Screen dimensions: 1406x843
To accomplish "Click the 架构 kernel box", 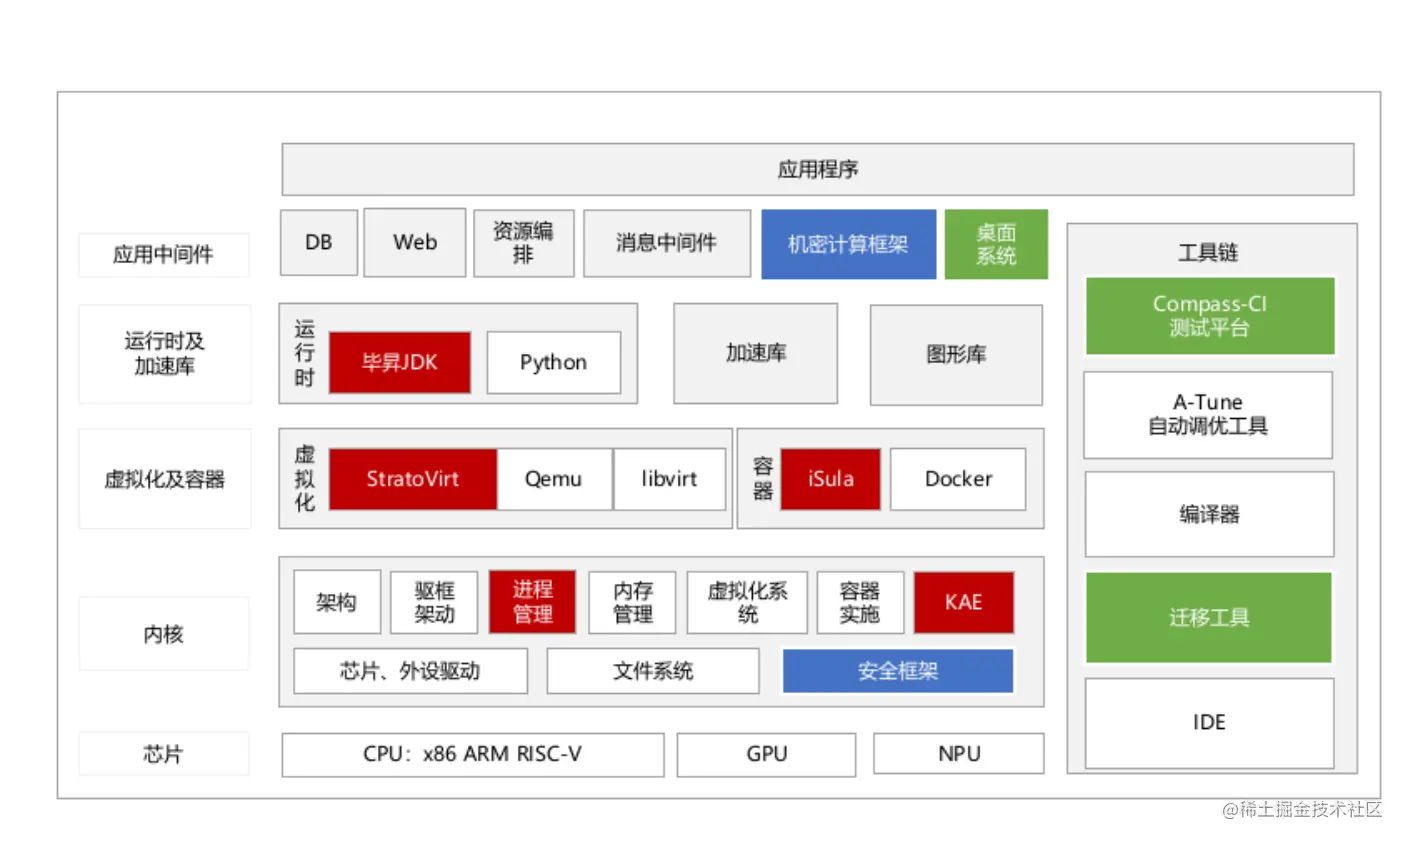I will tap(337, 602).
